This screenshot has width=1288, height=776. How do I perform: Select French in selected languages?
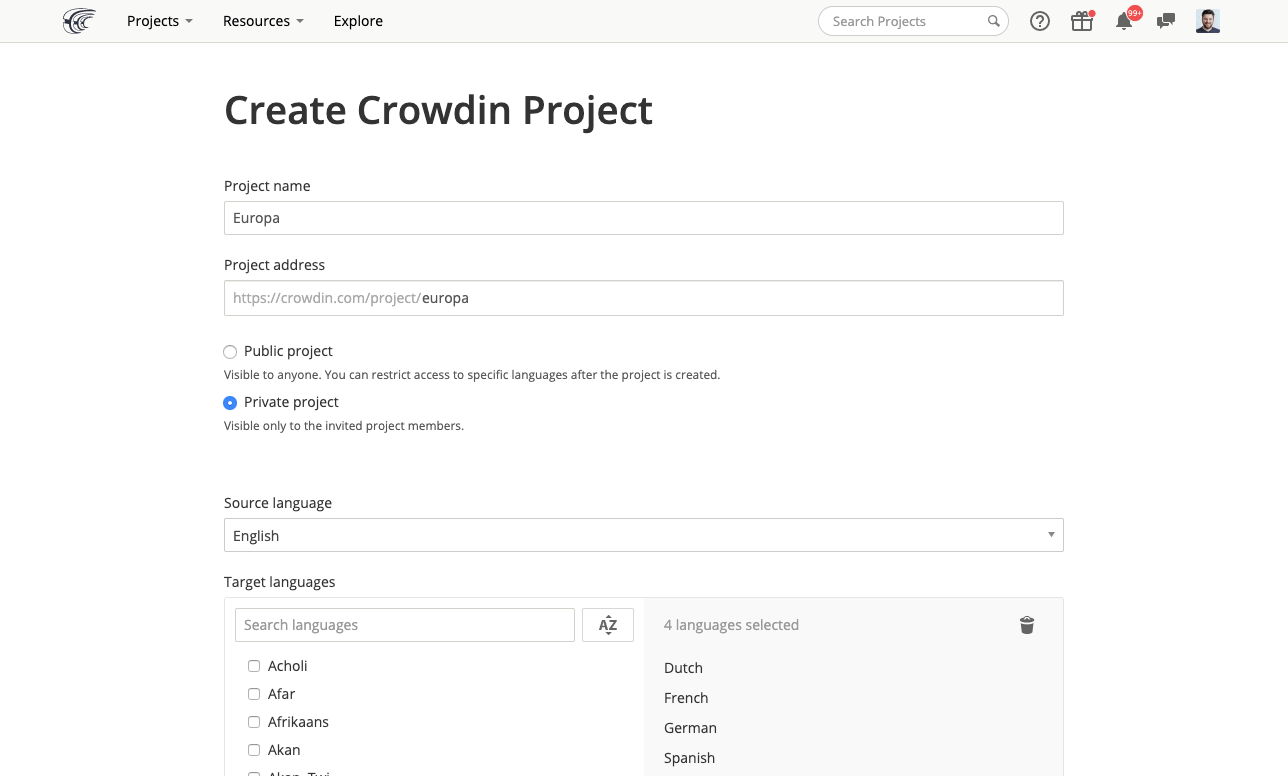point(686,698)
